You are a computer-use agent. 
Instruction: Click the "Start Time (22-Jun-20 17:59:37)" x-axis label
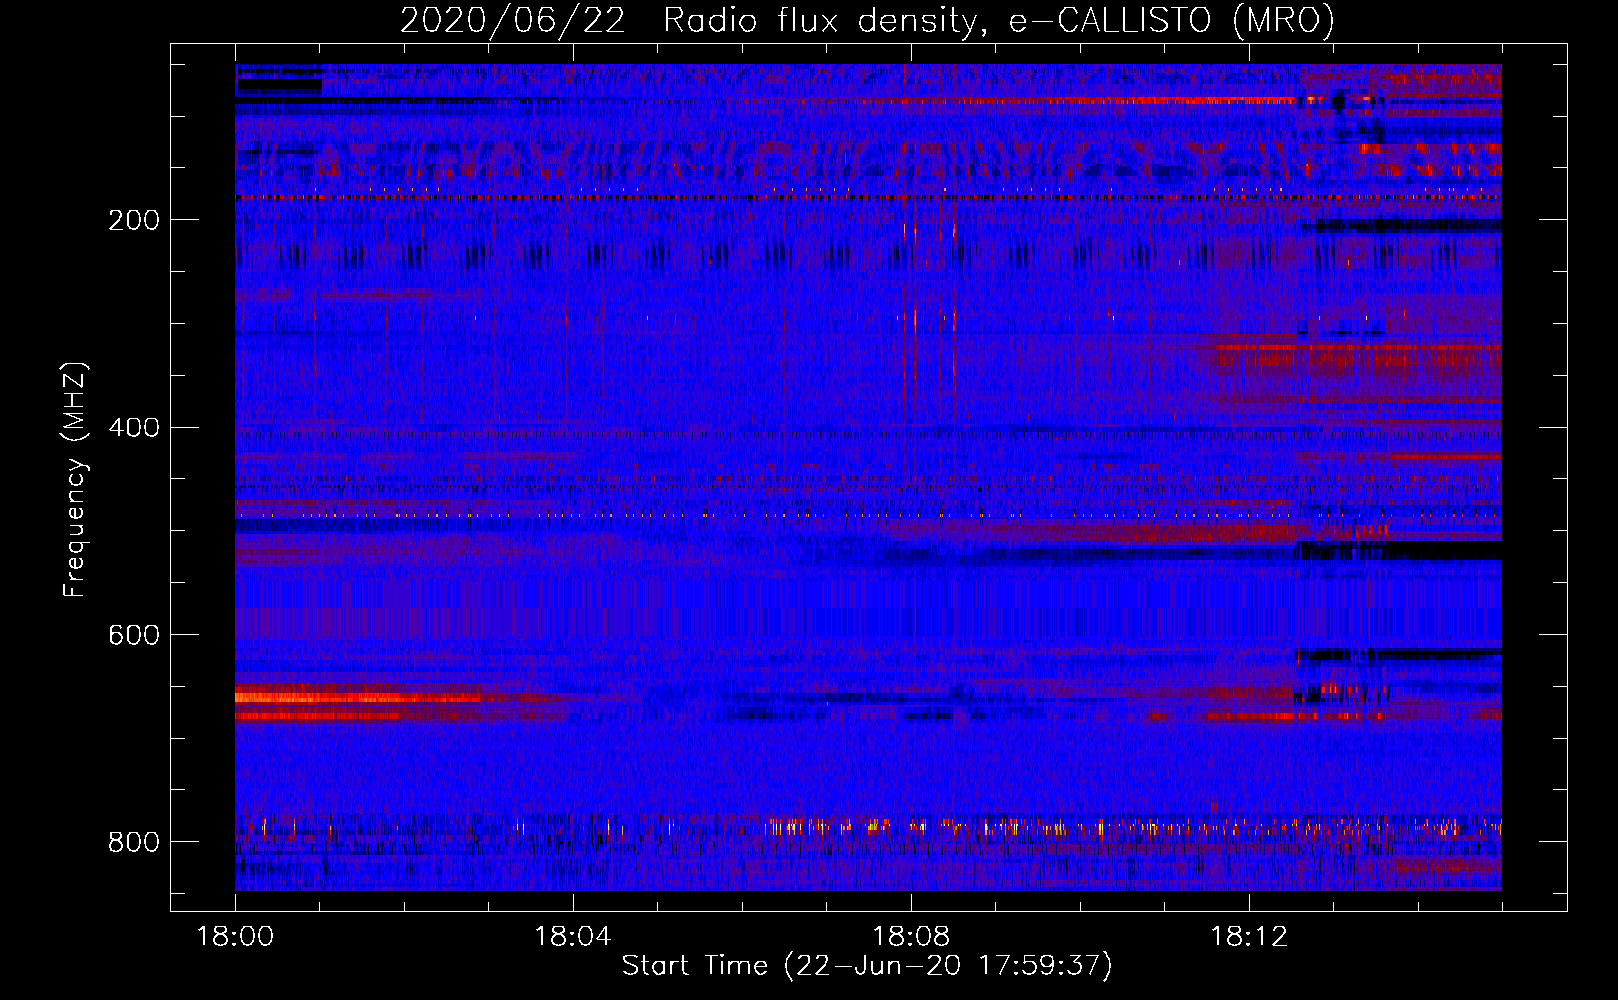pyautogui.click(x=867, y=966)
